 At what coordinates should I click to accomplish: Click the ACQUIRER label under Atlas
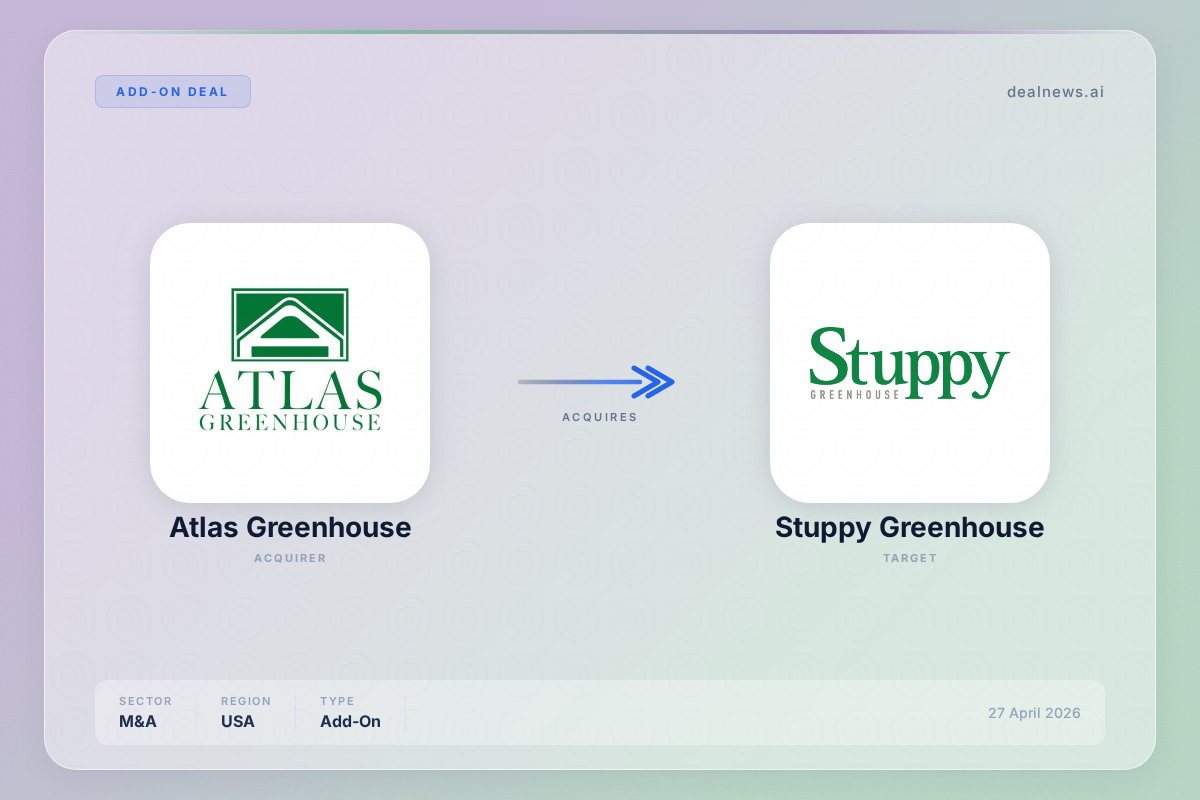click(x=290, y=558)
